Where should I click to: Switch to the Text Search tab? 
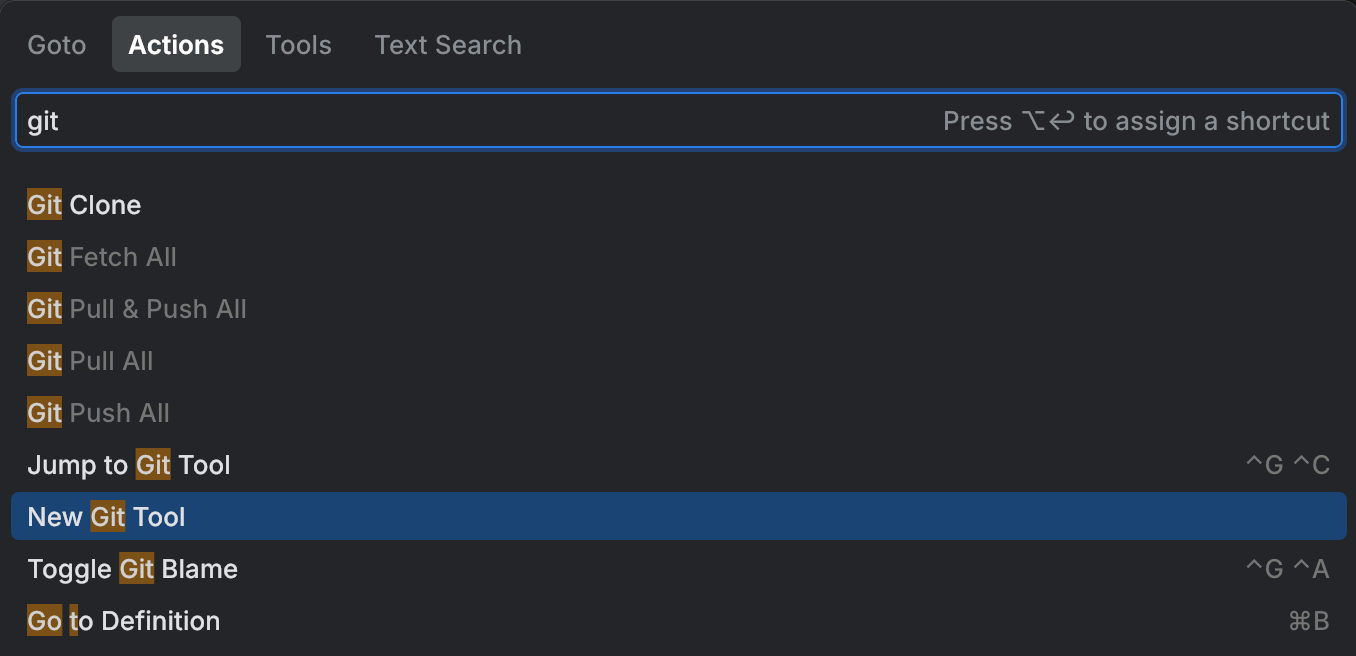coord(447,44)
